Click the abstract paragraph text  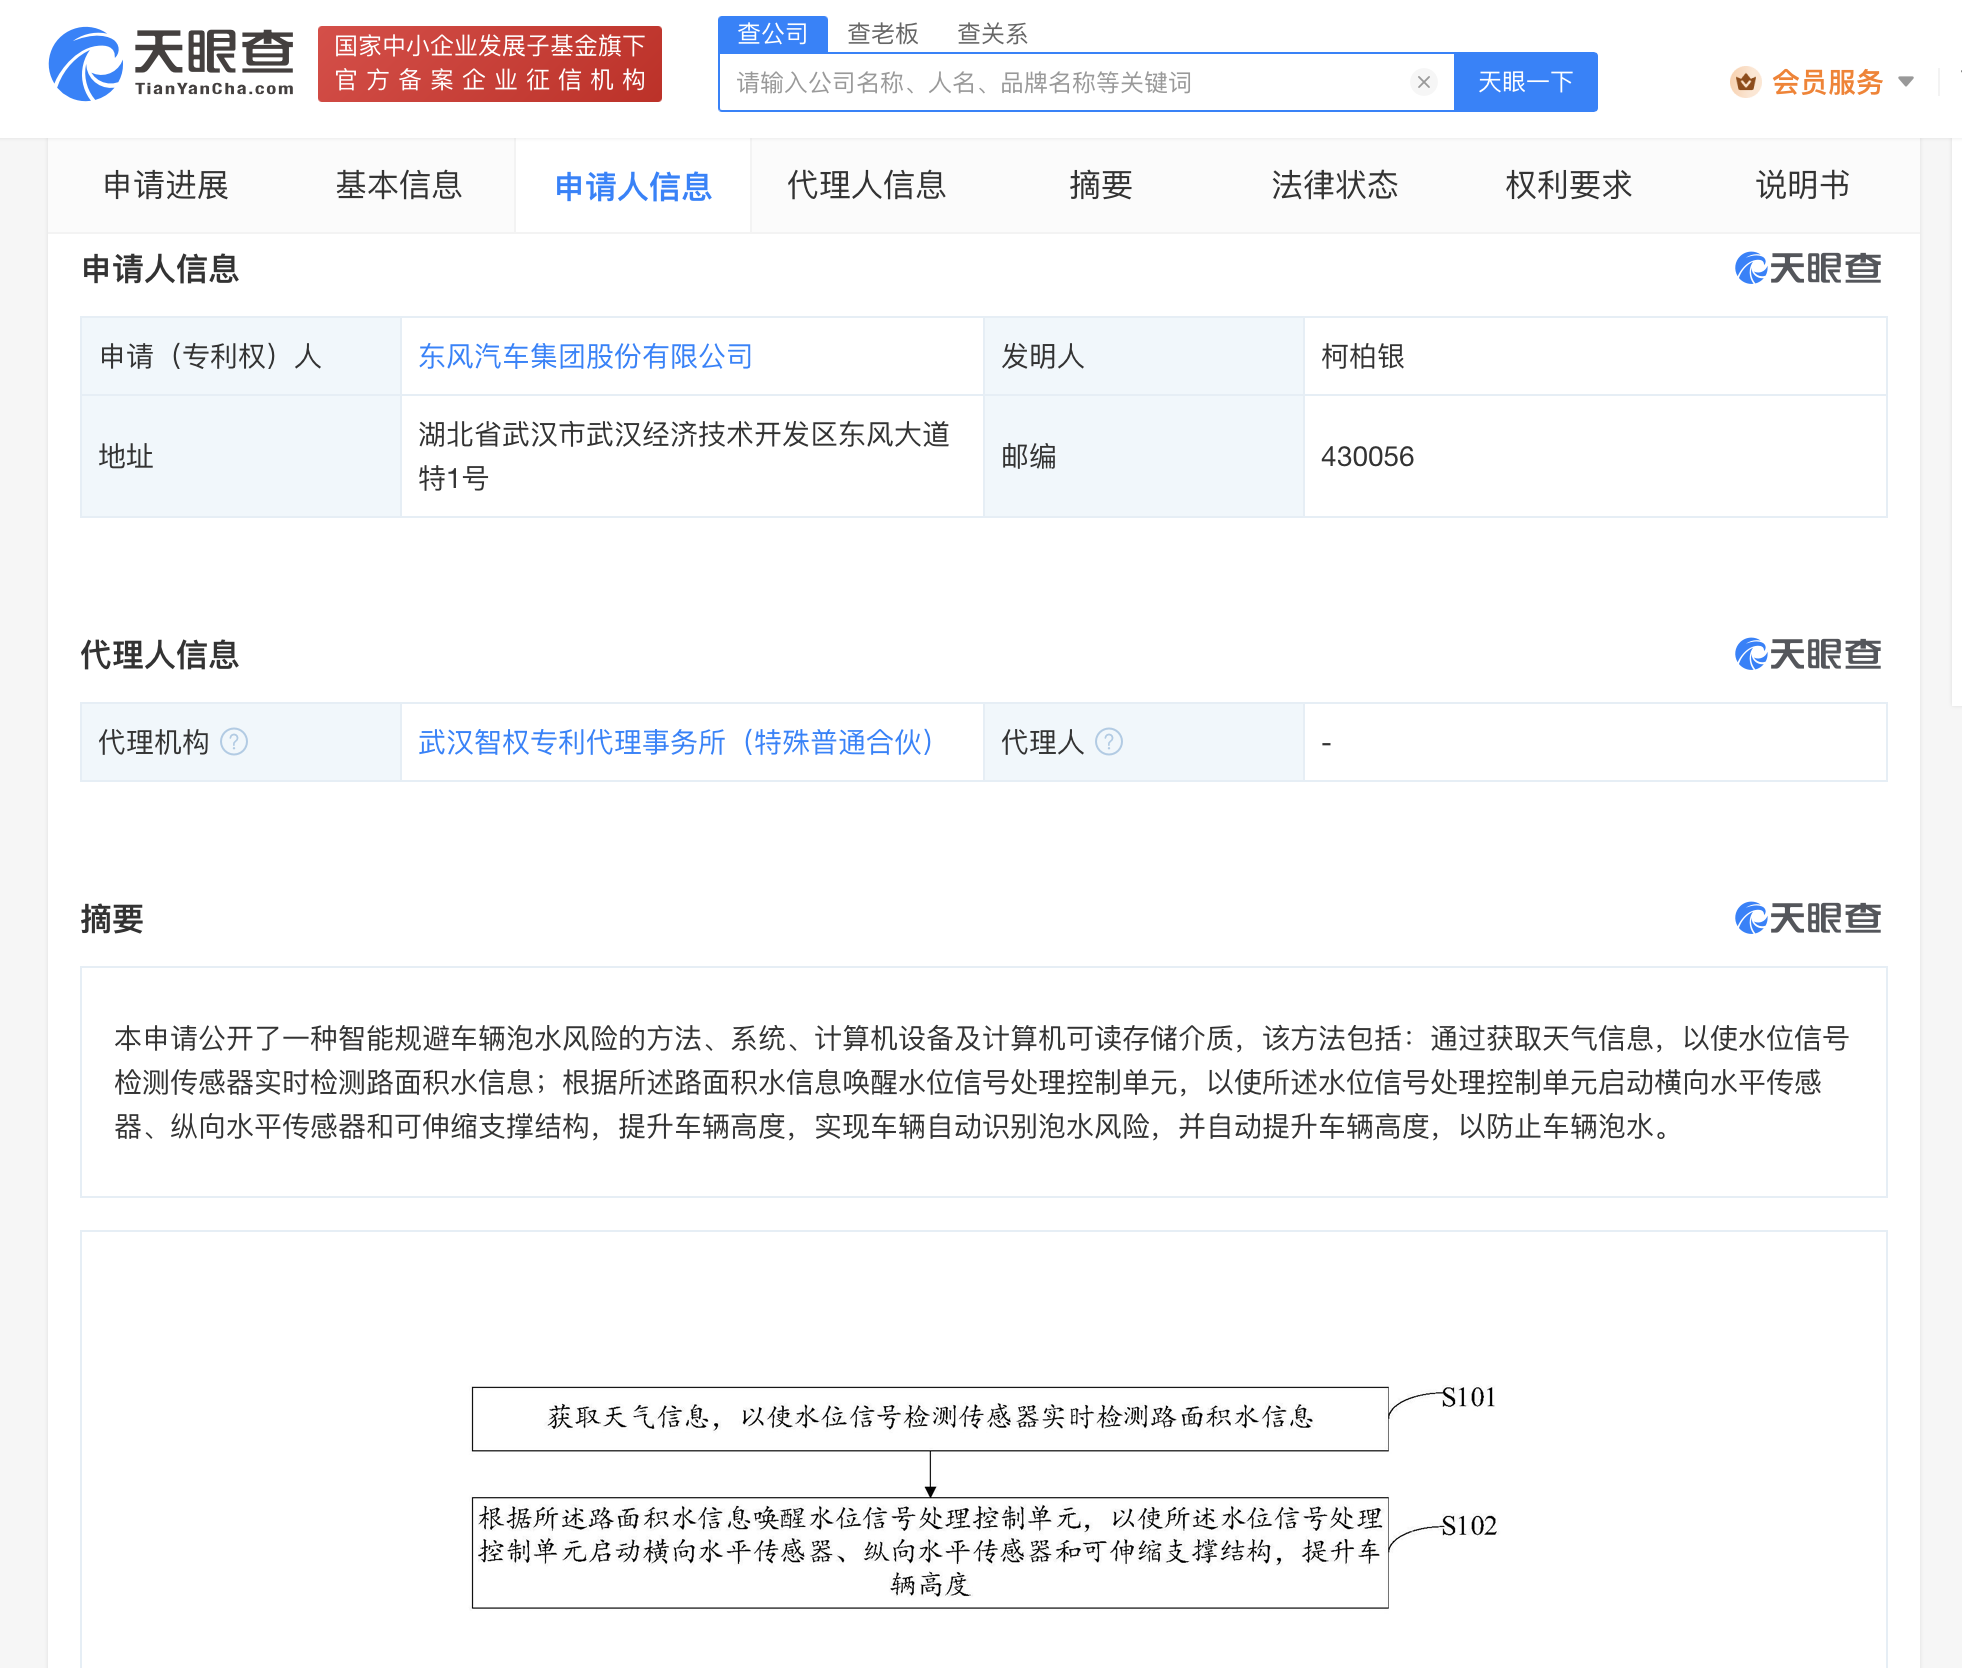click(982, 1082)
